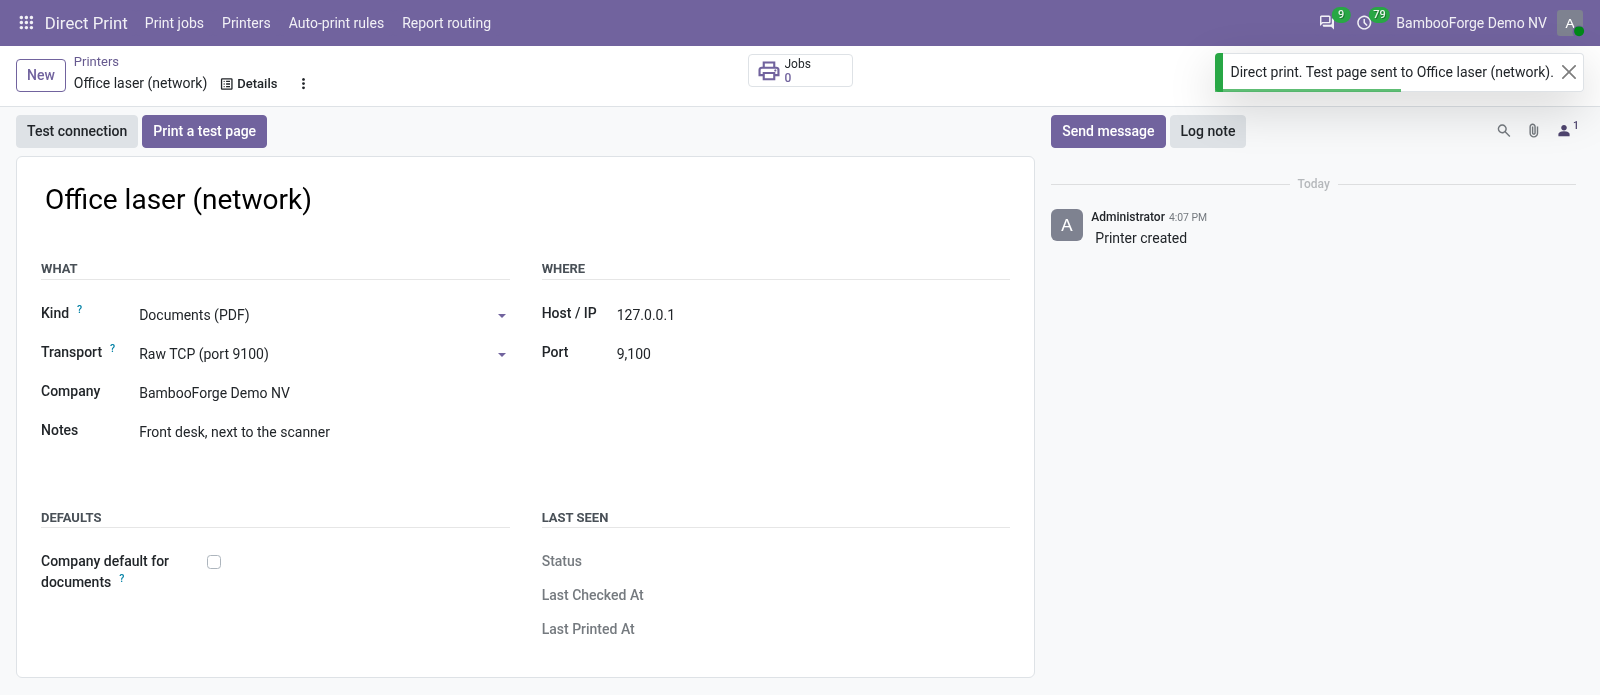Attach files using the paperclip icon
The height and width of the screenshot is (695, 1600).
1533,131
